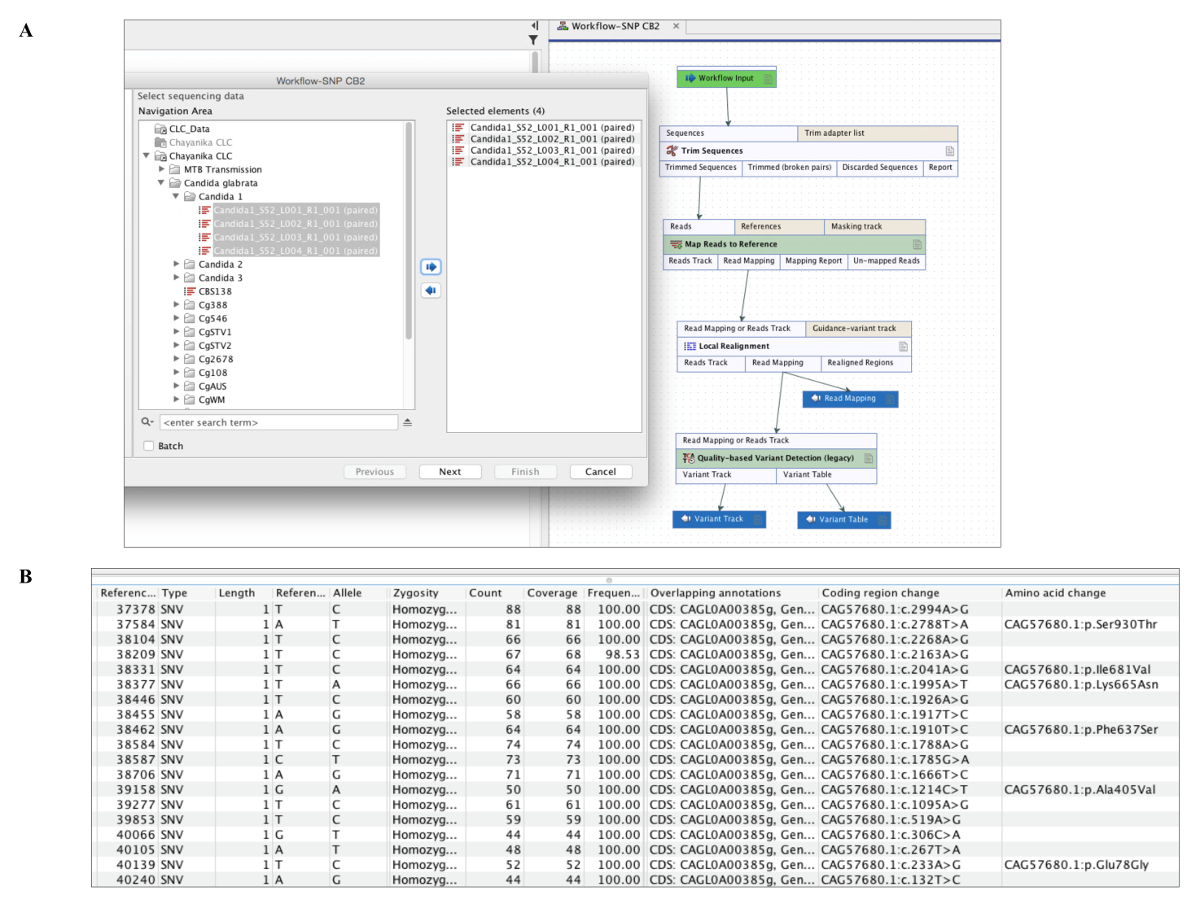Click the Quality-based Variant Detection icon
This screenshot has height=904, width=1200.
coord(688,458)
